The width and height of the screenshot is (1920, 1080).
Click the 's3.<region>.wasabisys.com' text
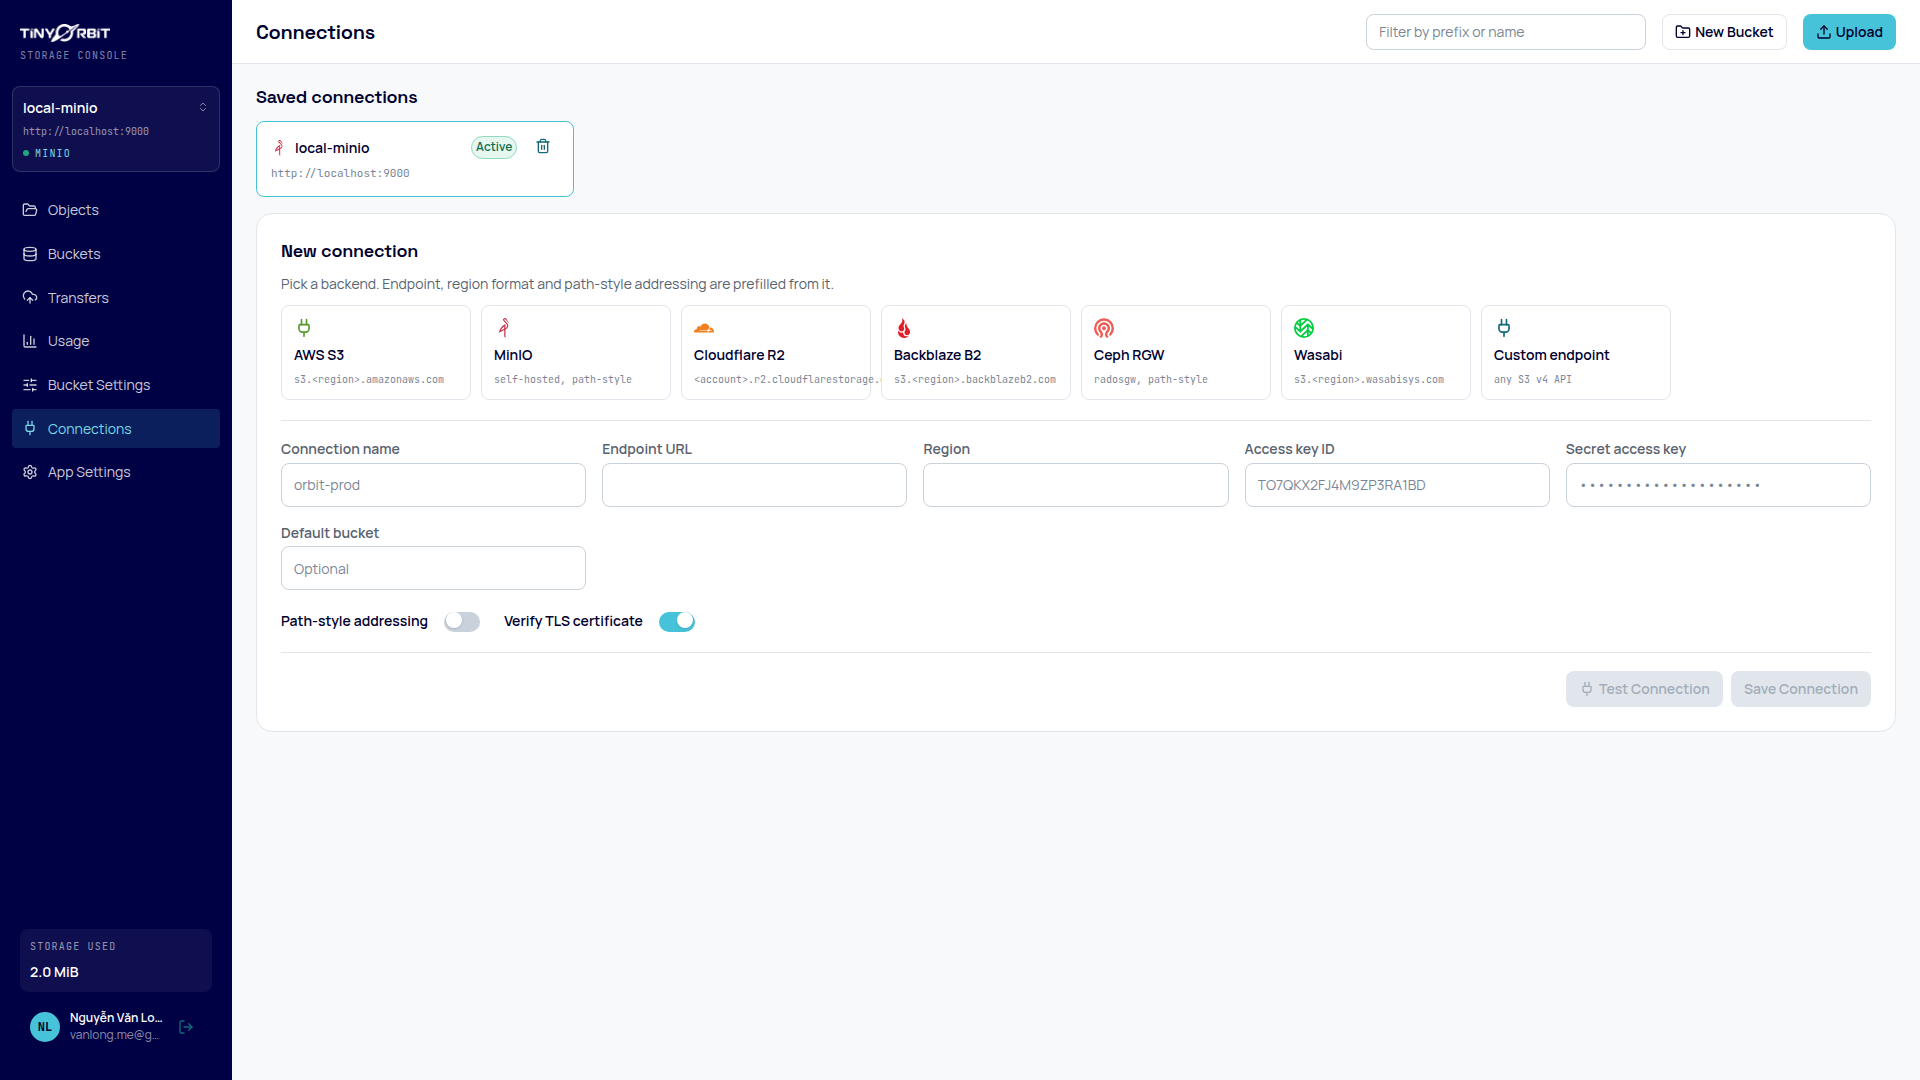point(1369,380)
